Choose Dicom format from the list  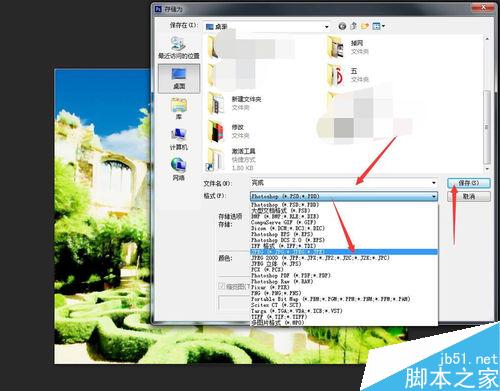tap(344, 228)
